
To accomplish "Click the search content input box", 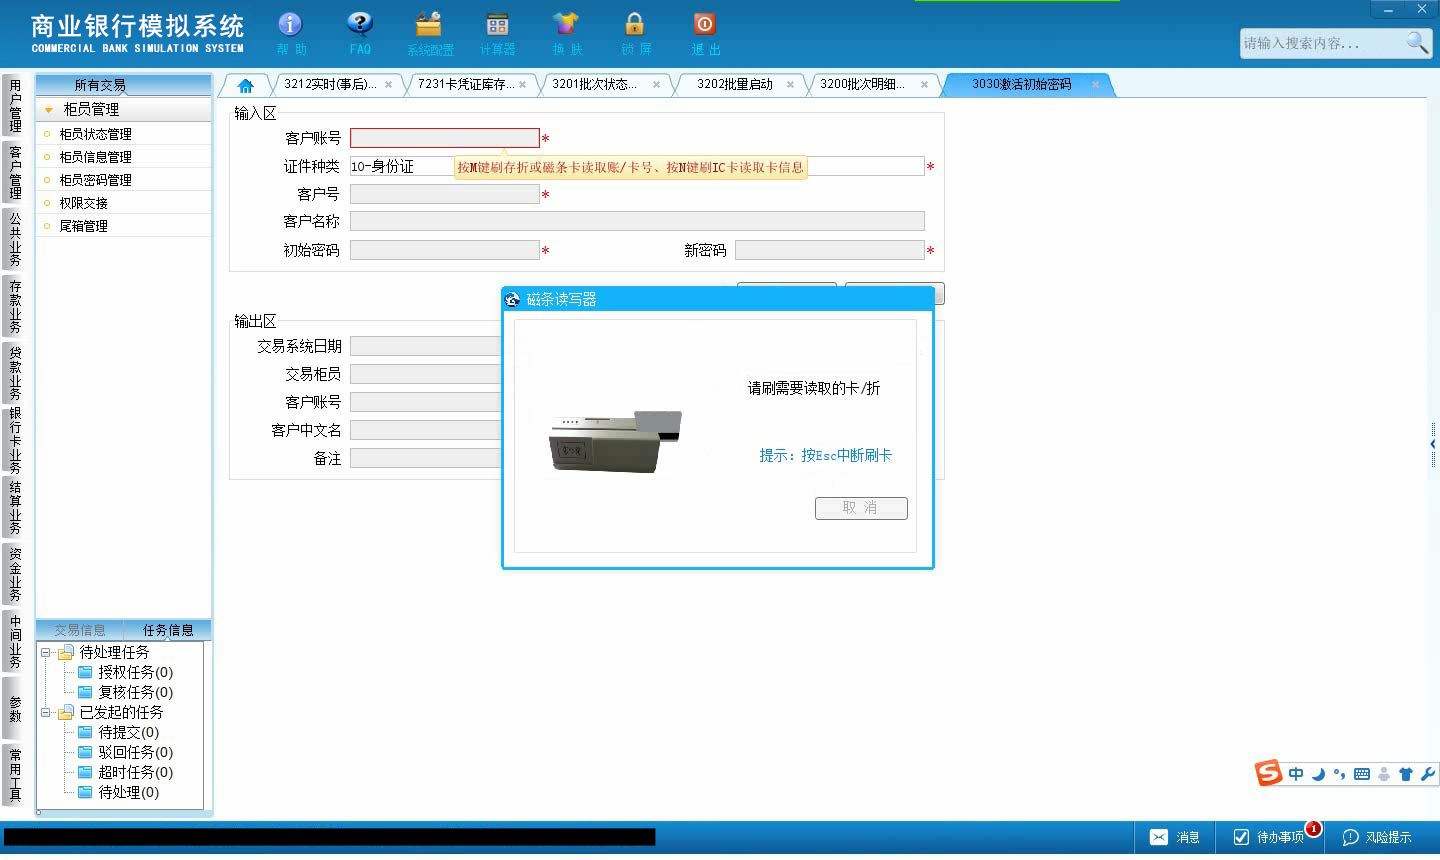I will pos(1321,43).
